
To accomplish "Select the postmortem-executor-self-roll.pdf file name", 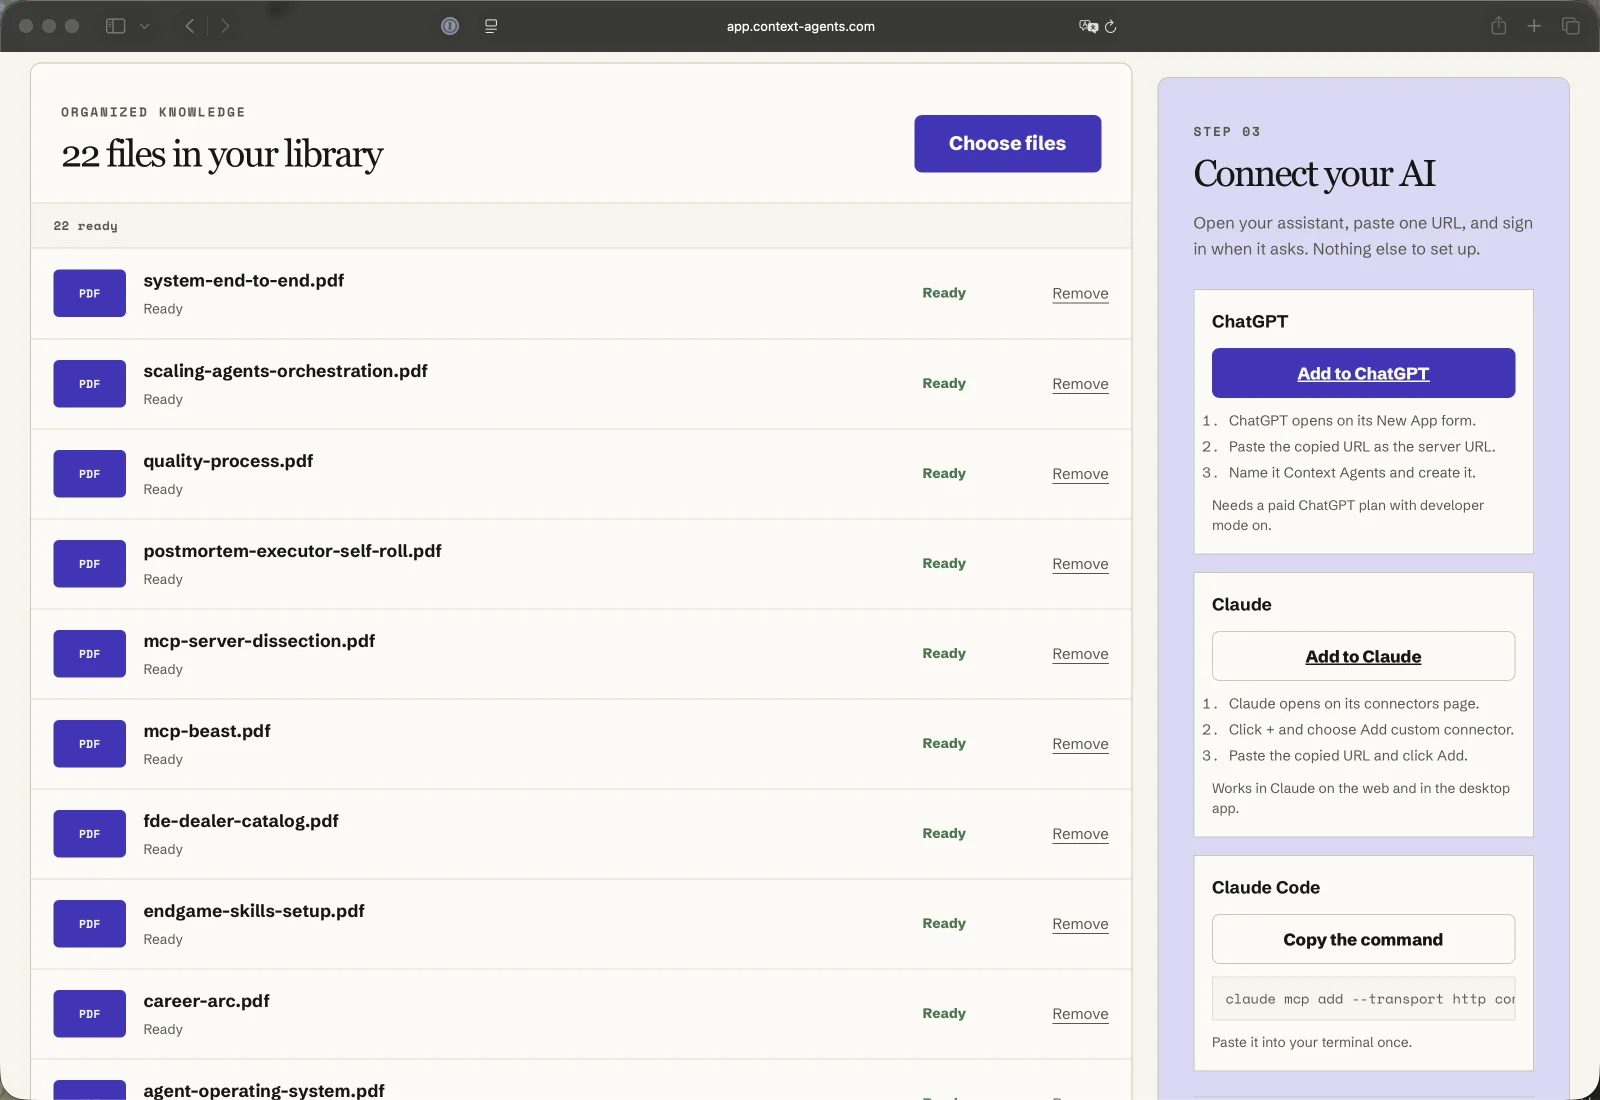I will [292, 551].
